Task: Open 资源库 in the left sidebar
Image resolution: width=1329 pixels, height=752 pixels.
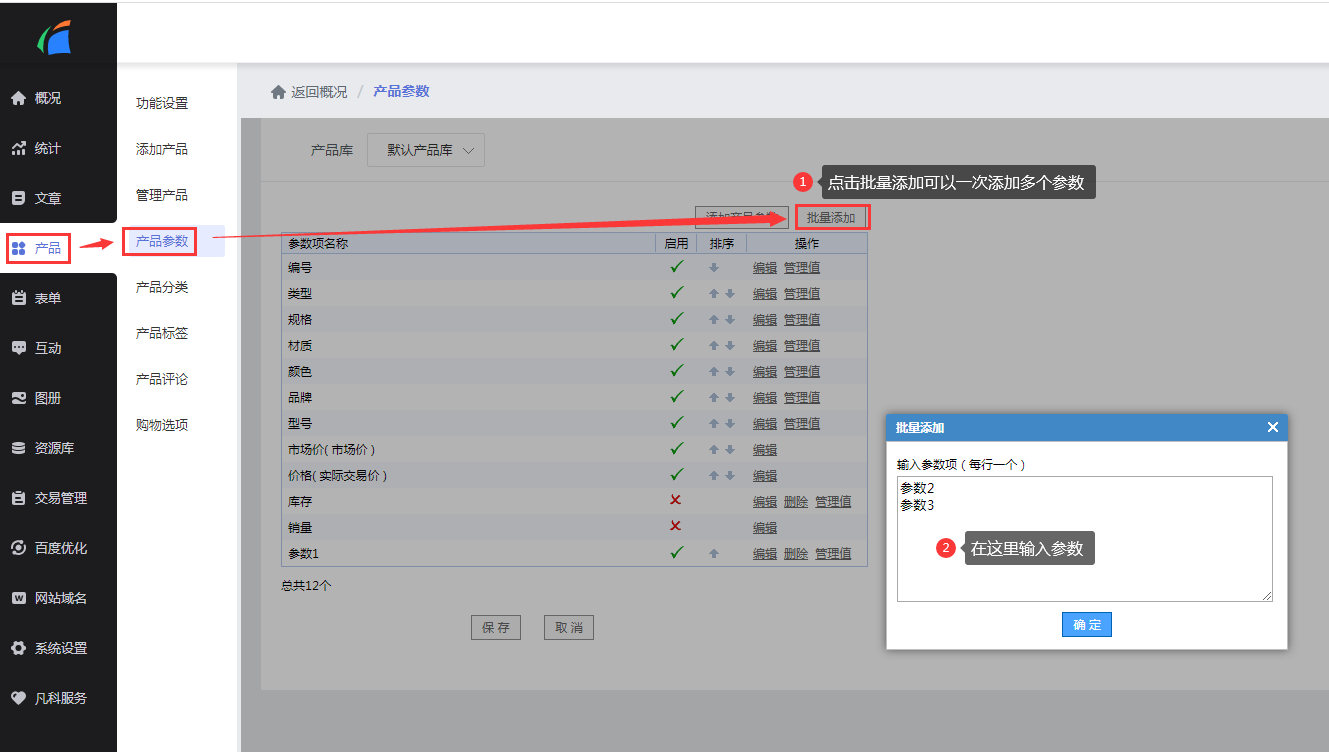Action: pos(54,448)
